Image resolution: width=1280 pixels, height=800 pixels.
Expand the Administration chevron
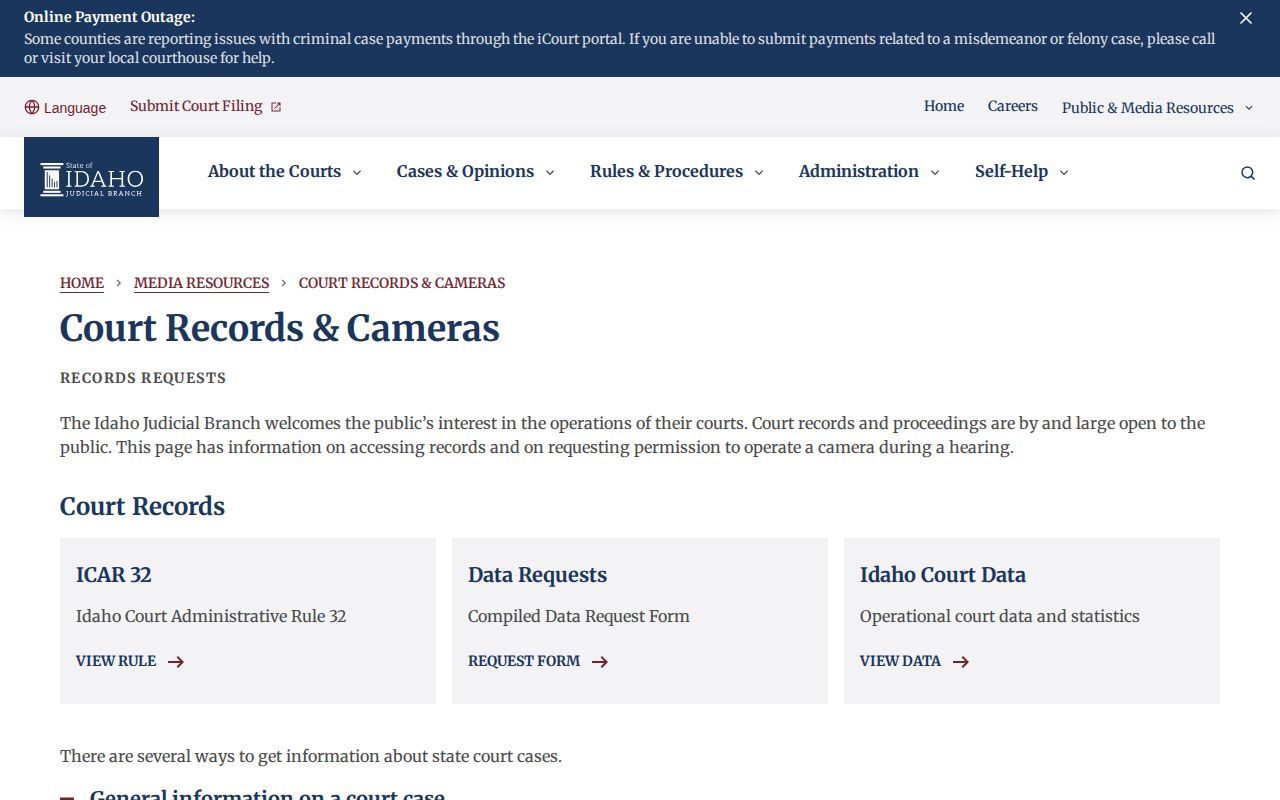935,173
